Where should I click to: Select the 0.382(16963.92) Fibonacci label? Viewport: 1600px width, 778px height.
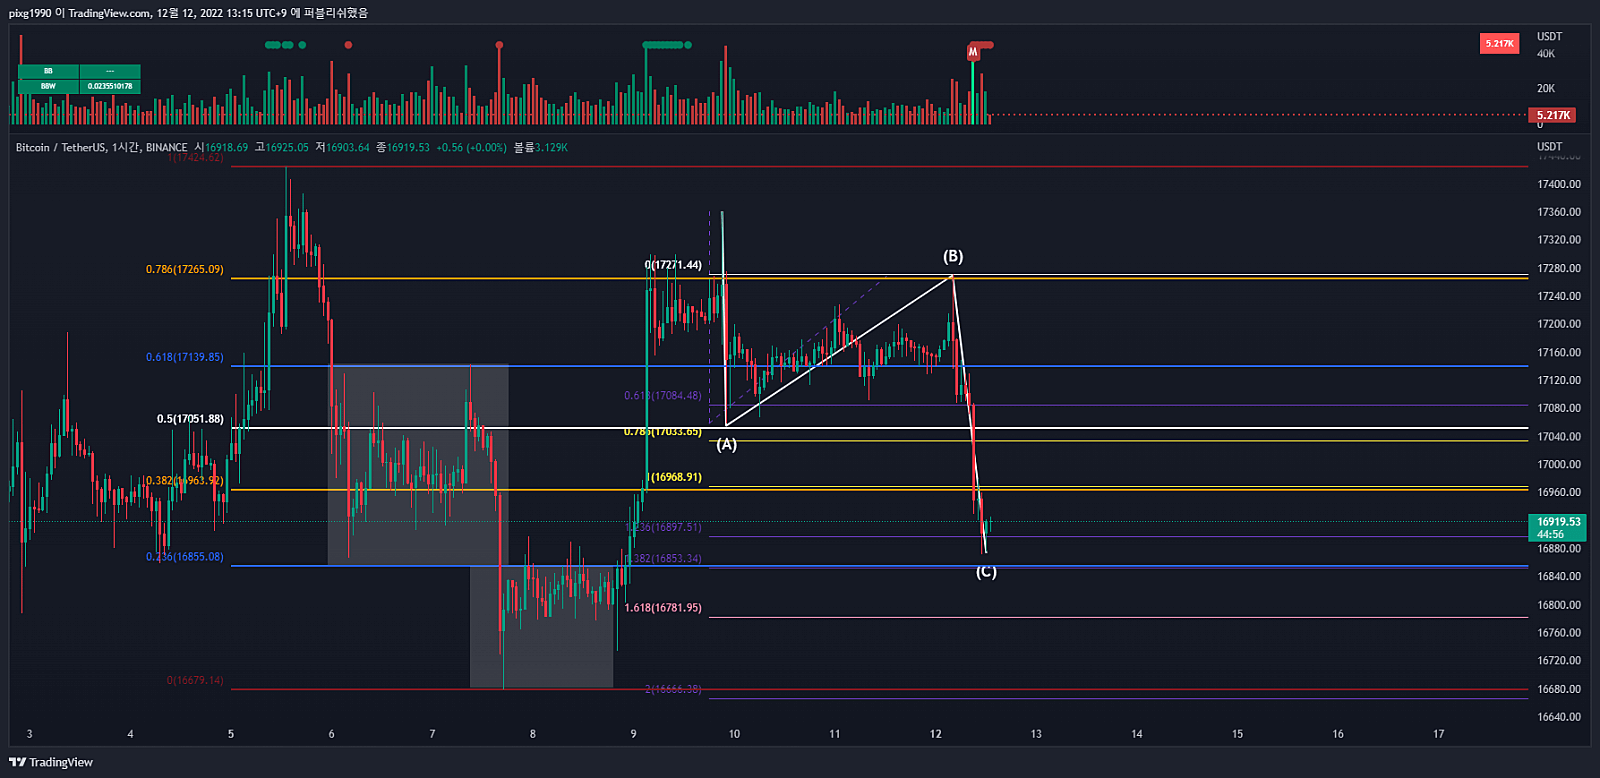click(185, 481)
